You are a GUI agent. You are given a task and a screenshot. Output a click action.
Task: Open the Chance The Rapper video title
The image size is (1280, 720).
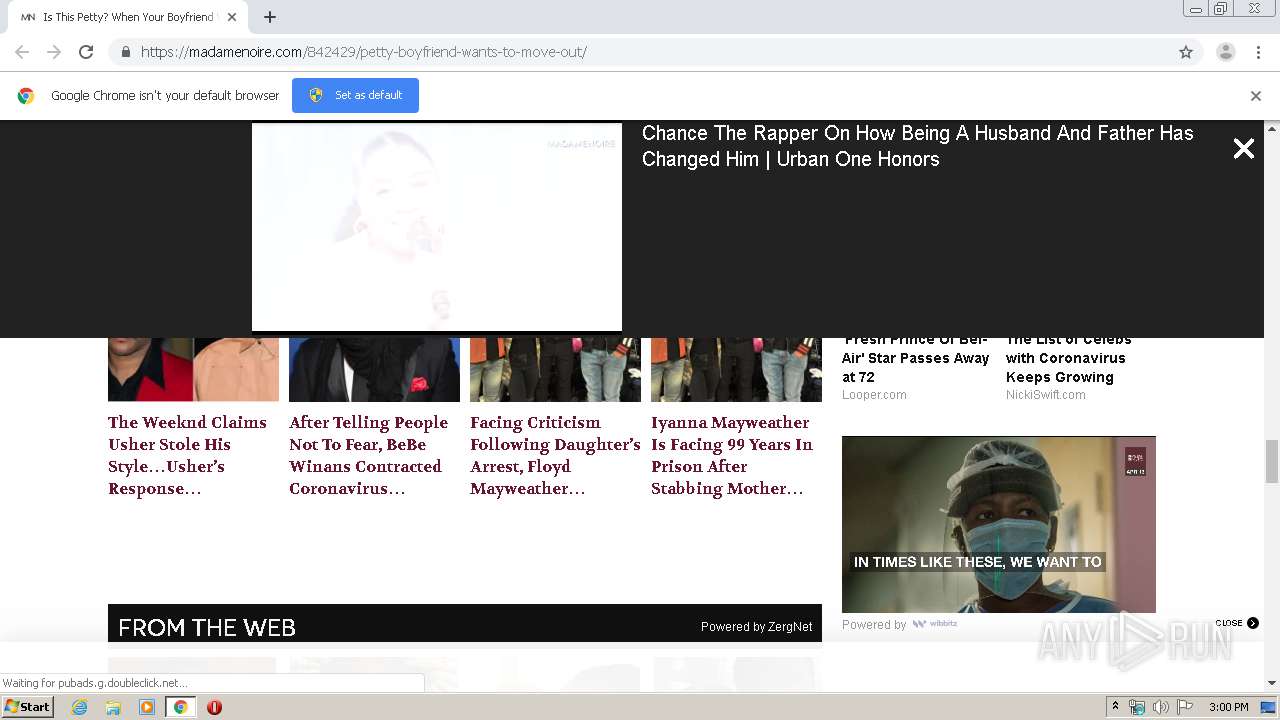click(917, 146)
